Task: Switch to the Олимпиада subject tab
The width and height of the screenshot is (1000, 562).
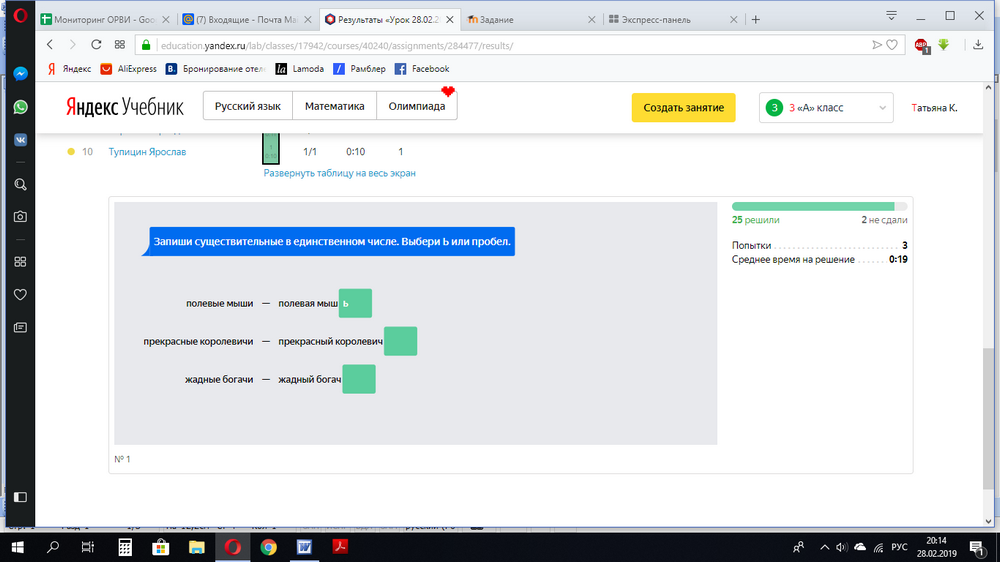Action: (417, 106)
